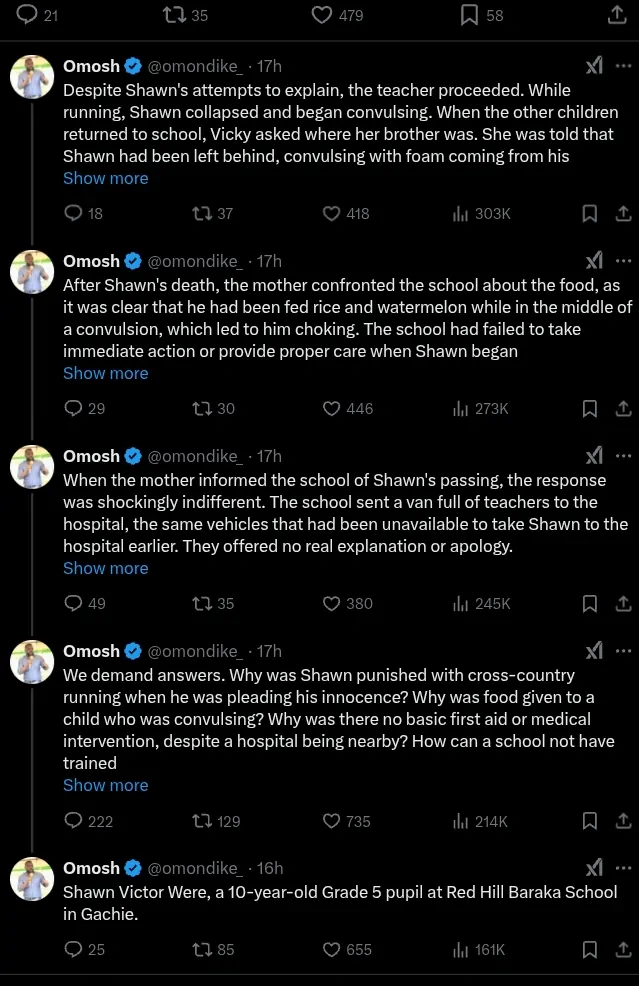The width and height of the screenshot is (639, 986).
Task: Open Grok icon on the 16h tweet
Action: click(594, 868)
